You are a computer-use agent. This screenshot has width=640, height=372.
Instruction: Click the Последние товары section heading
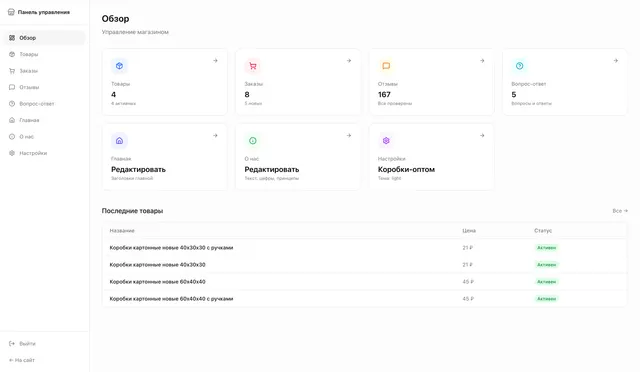click(132, 211)
